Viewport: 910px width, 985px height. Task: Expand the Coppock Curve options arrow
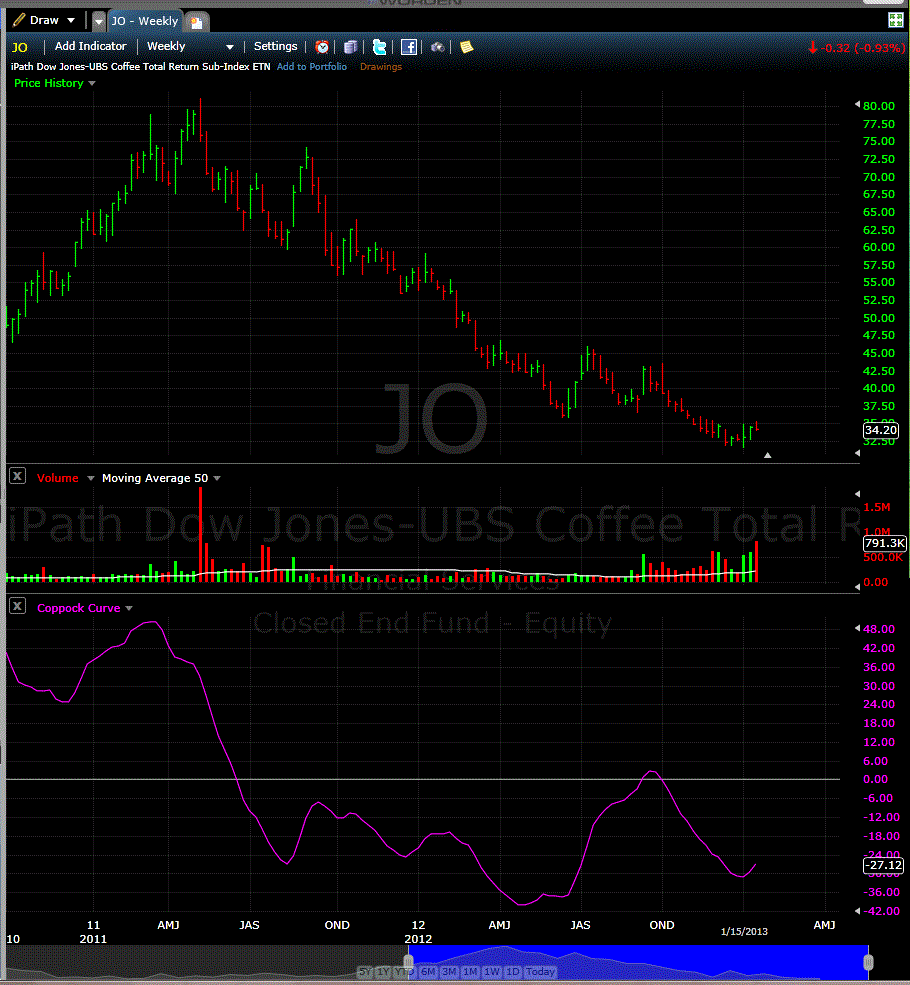[x=129, y=608]
